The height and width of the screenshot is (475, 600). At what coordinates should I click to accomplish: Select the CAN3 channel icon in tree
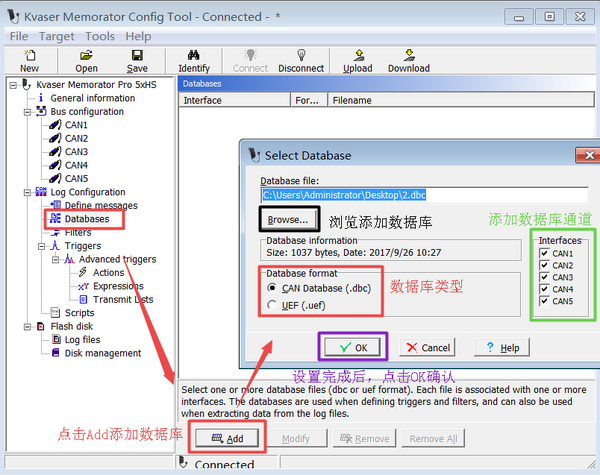(x=55, y=152)
